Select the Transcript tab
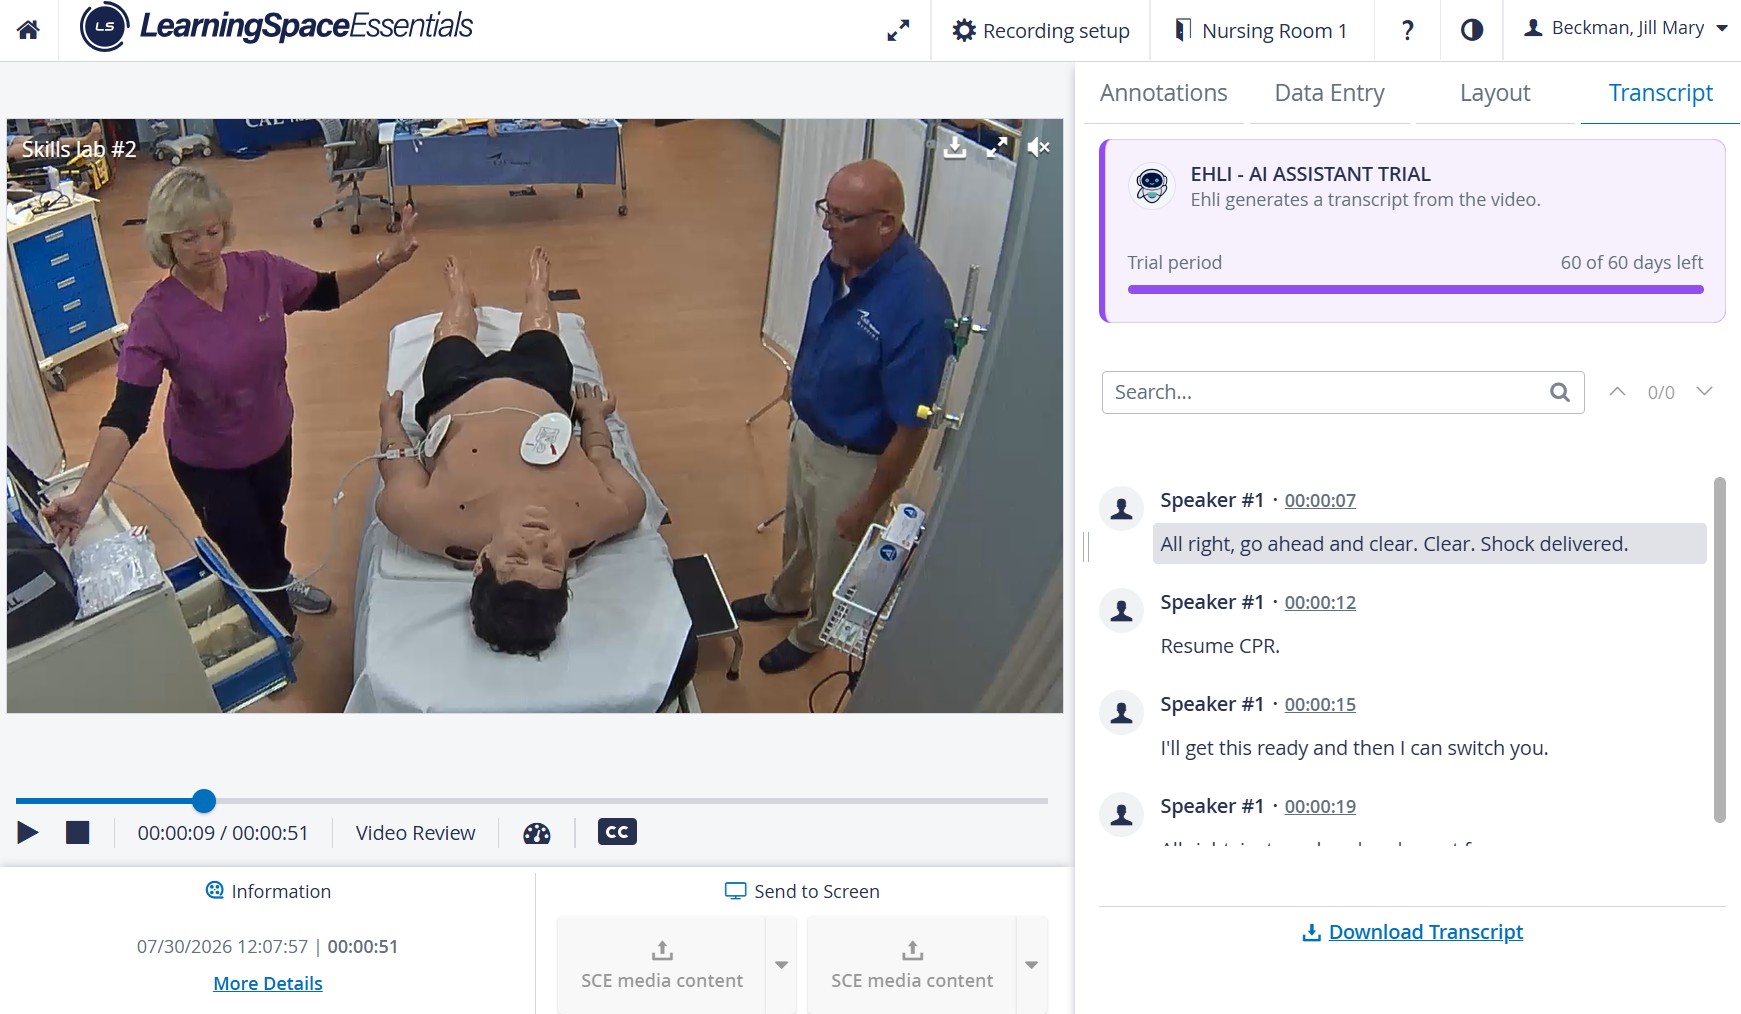 1660,93
